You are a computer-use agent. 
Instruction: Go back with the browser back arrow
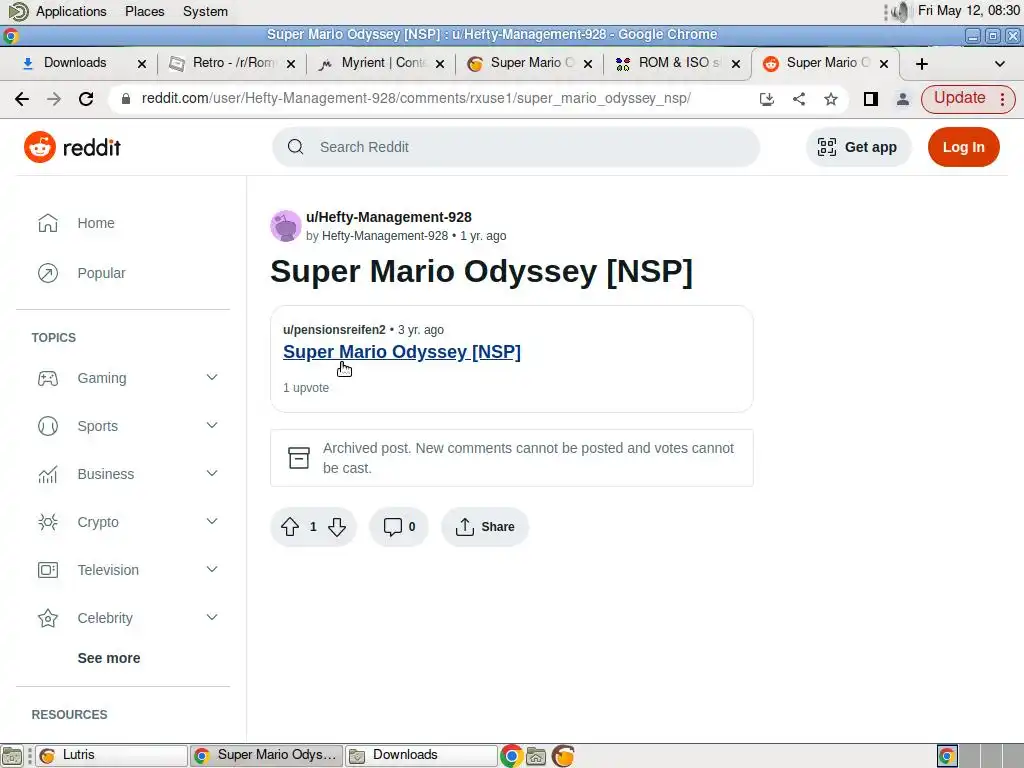(x=22, y=99)
